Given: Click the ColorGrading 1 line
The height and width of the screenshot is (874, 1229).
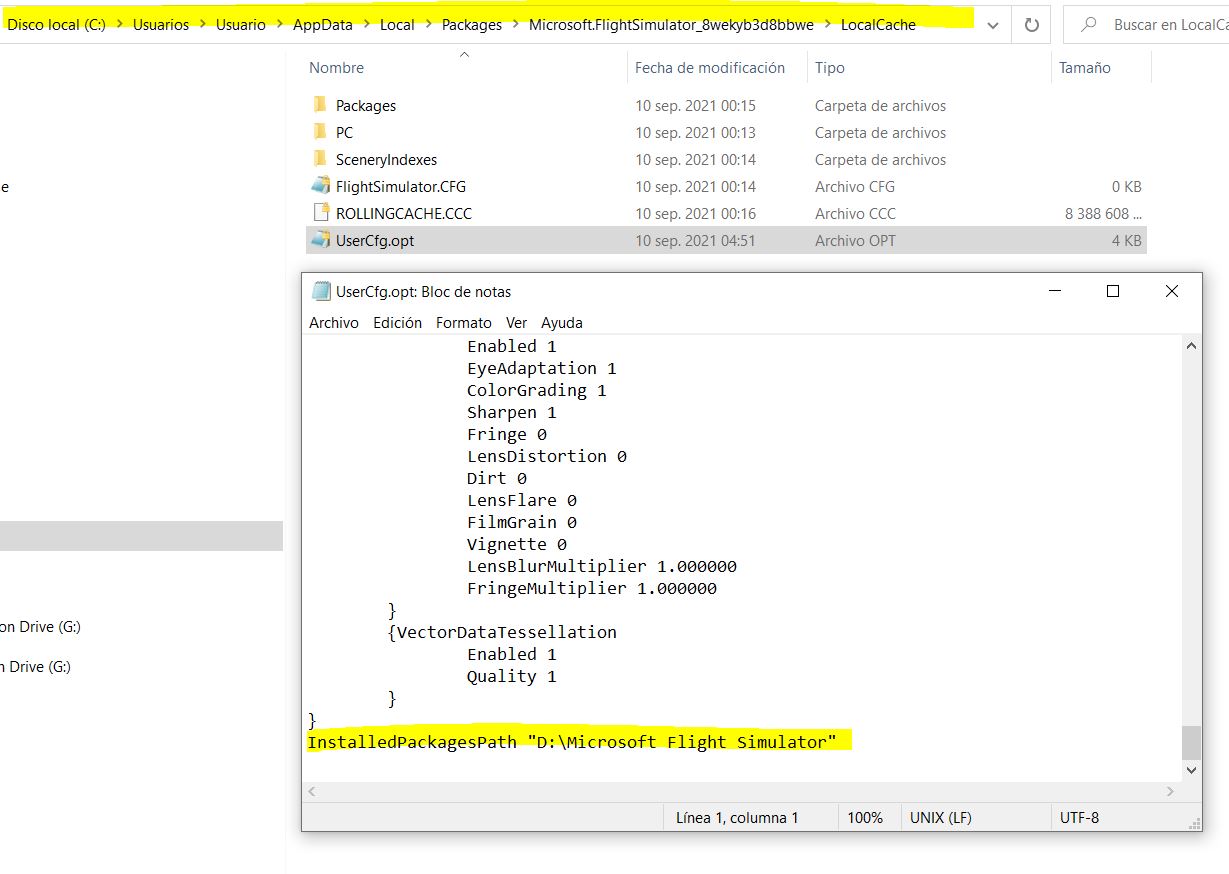Looking at the screenshot, I should 537,390.
